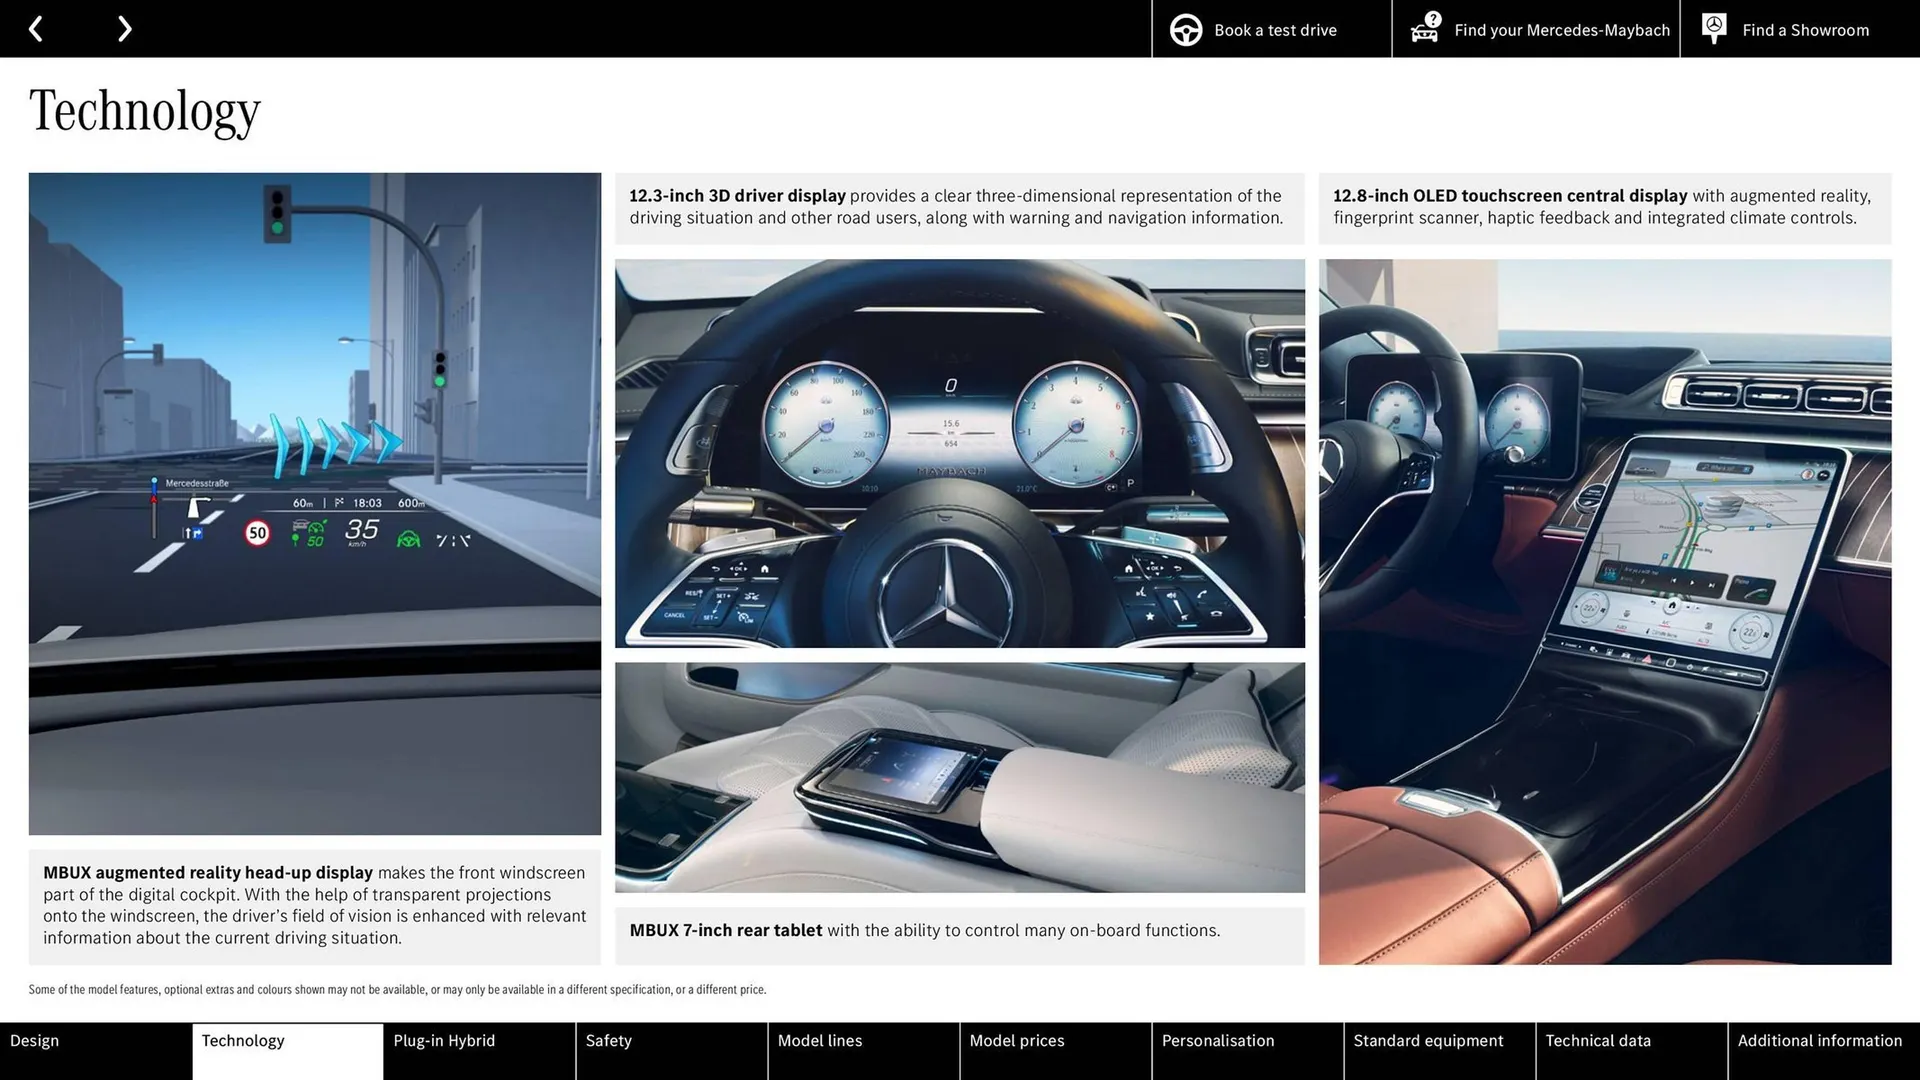Navigate forward using the chevron control
The width and height of the screenshot is (1920, 1080).
tap(124, 28)
